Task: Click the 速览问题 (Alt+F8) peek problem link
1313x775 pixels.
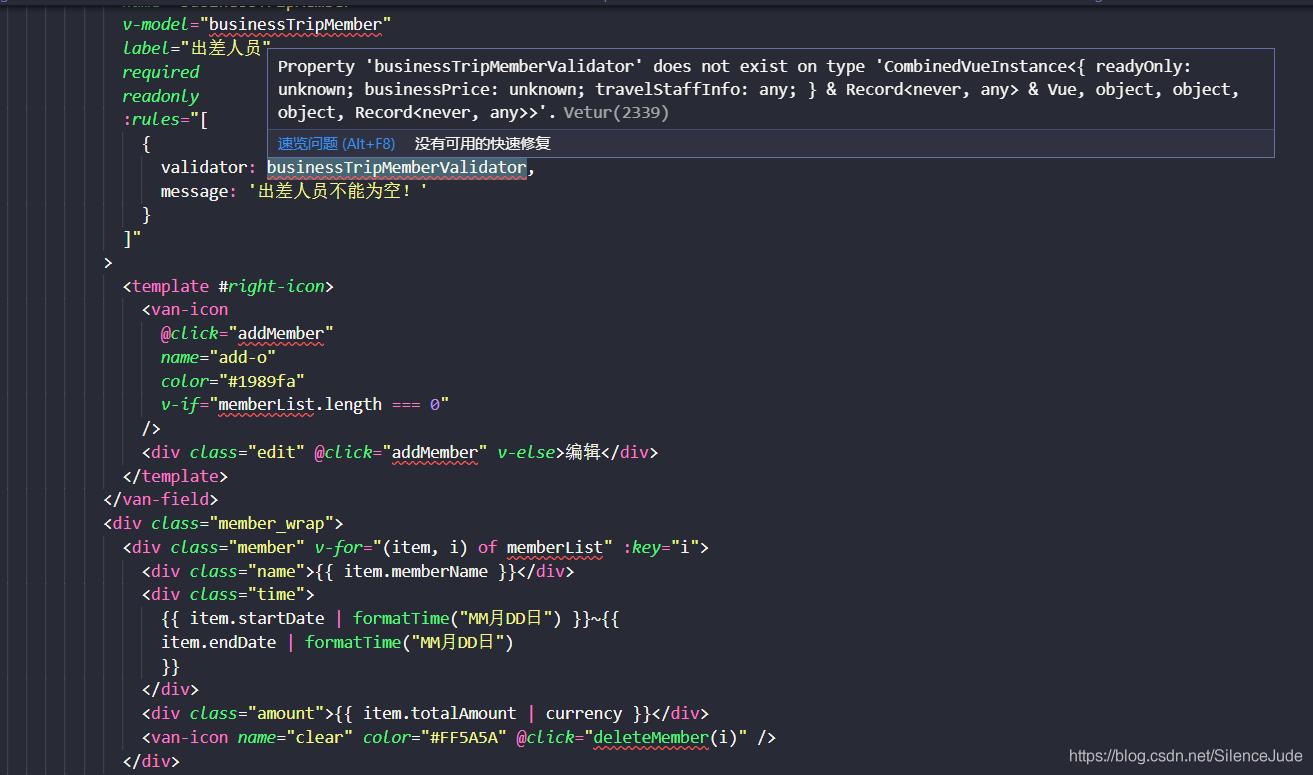Action: (x=336, y=144)
